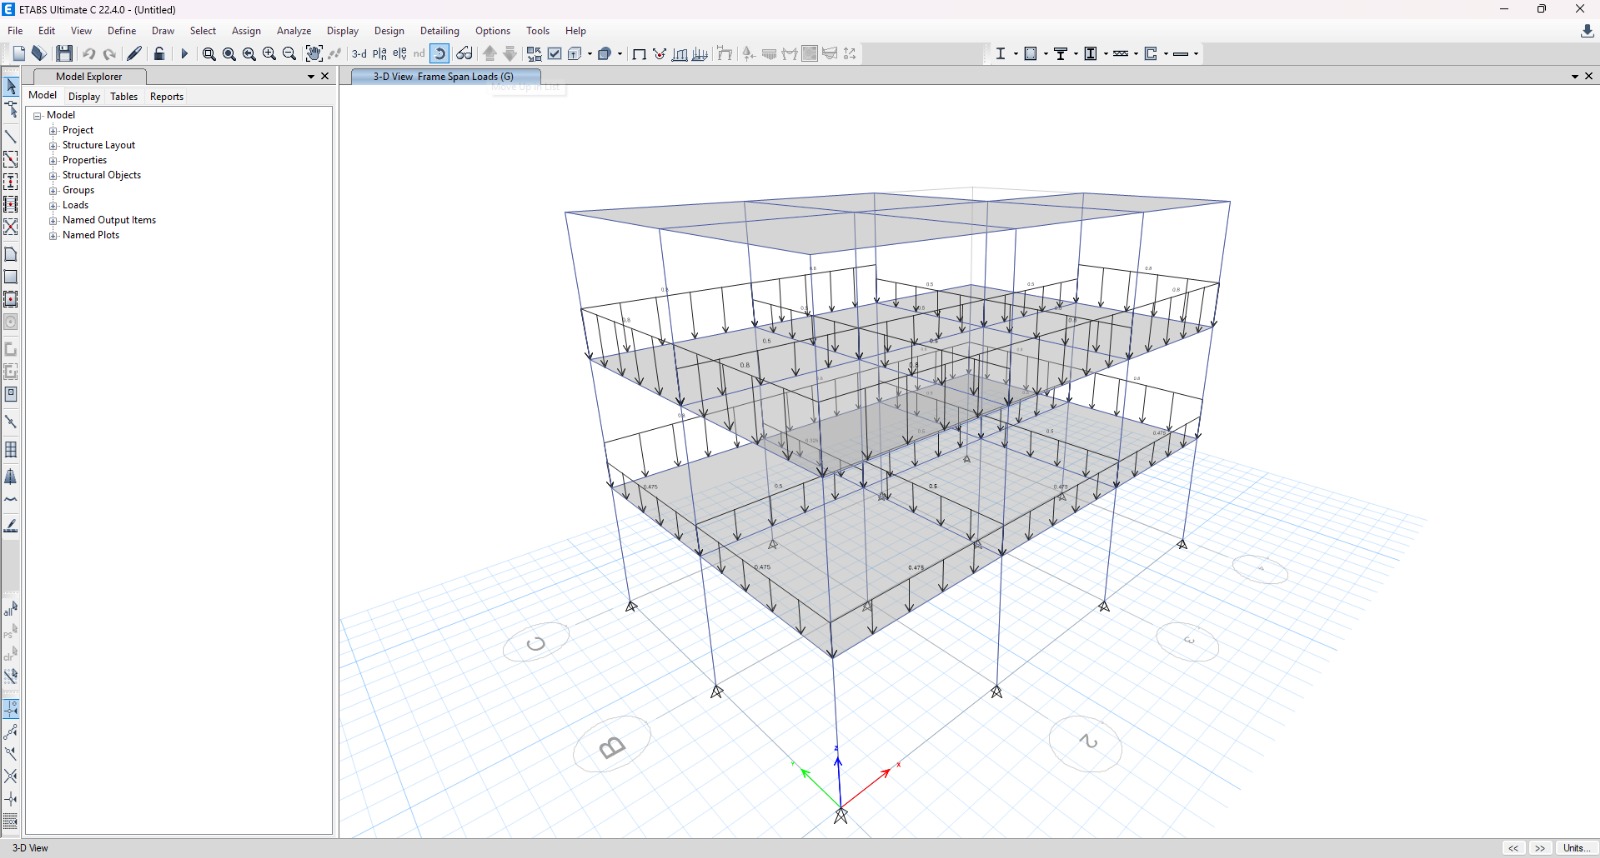1600x858 pixels.
Task: Open the concrete frame design dropdown arrow
Action: (1046, 54)
